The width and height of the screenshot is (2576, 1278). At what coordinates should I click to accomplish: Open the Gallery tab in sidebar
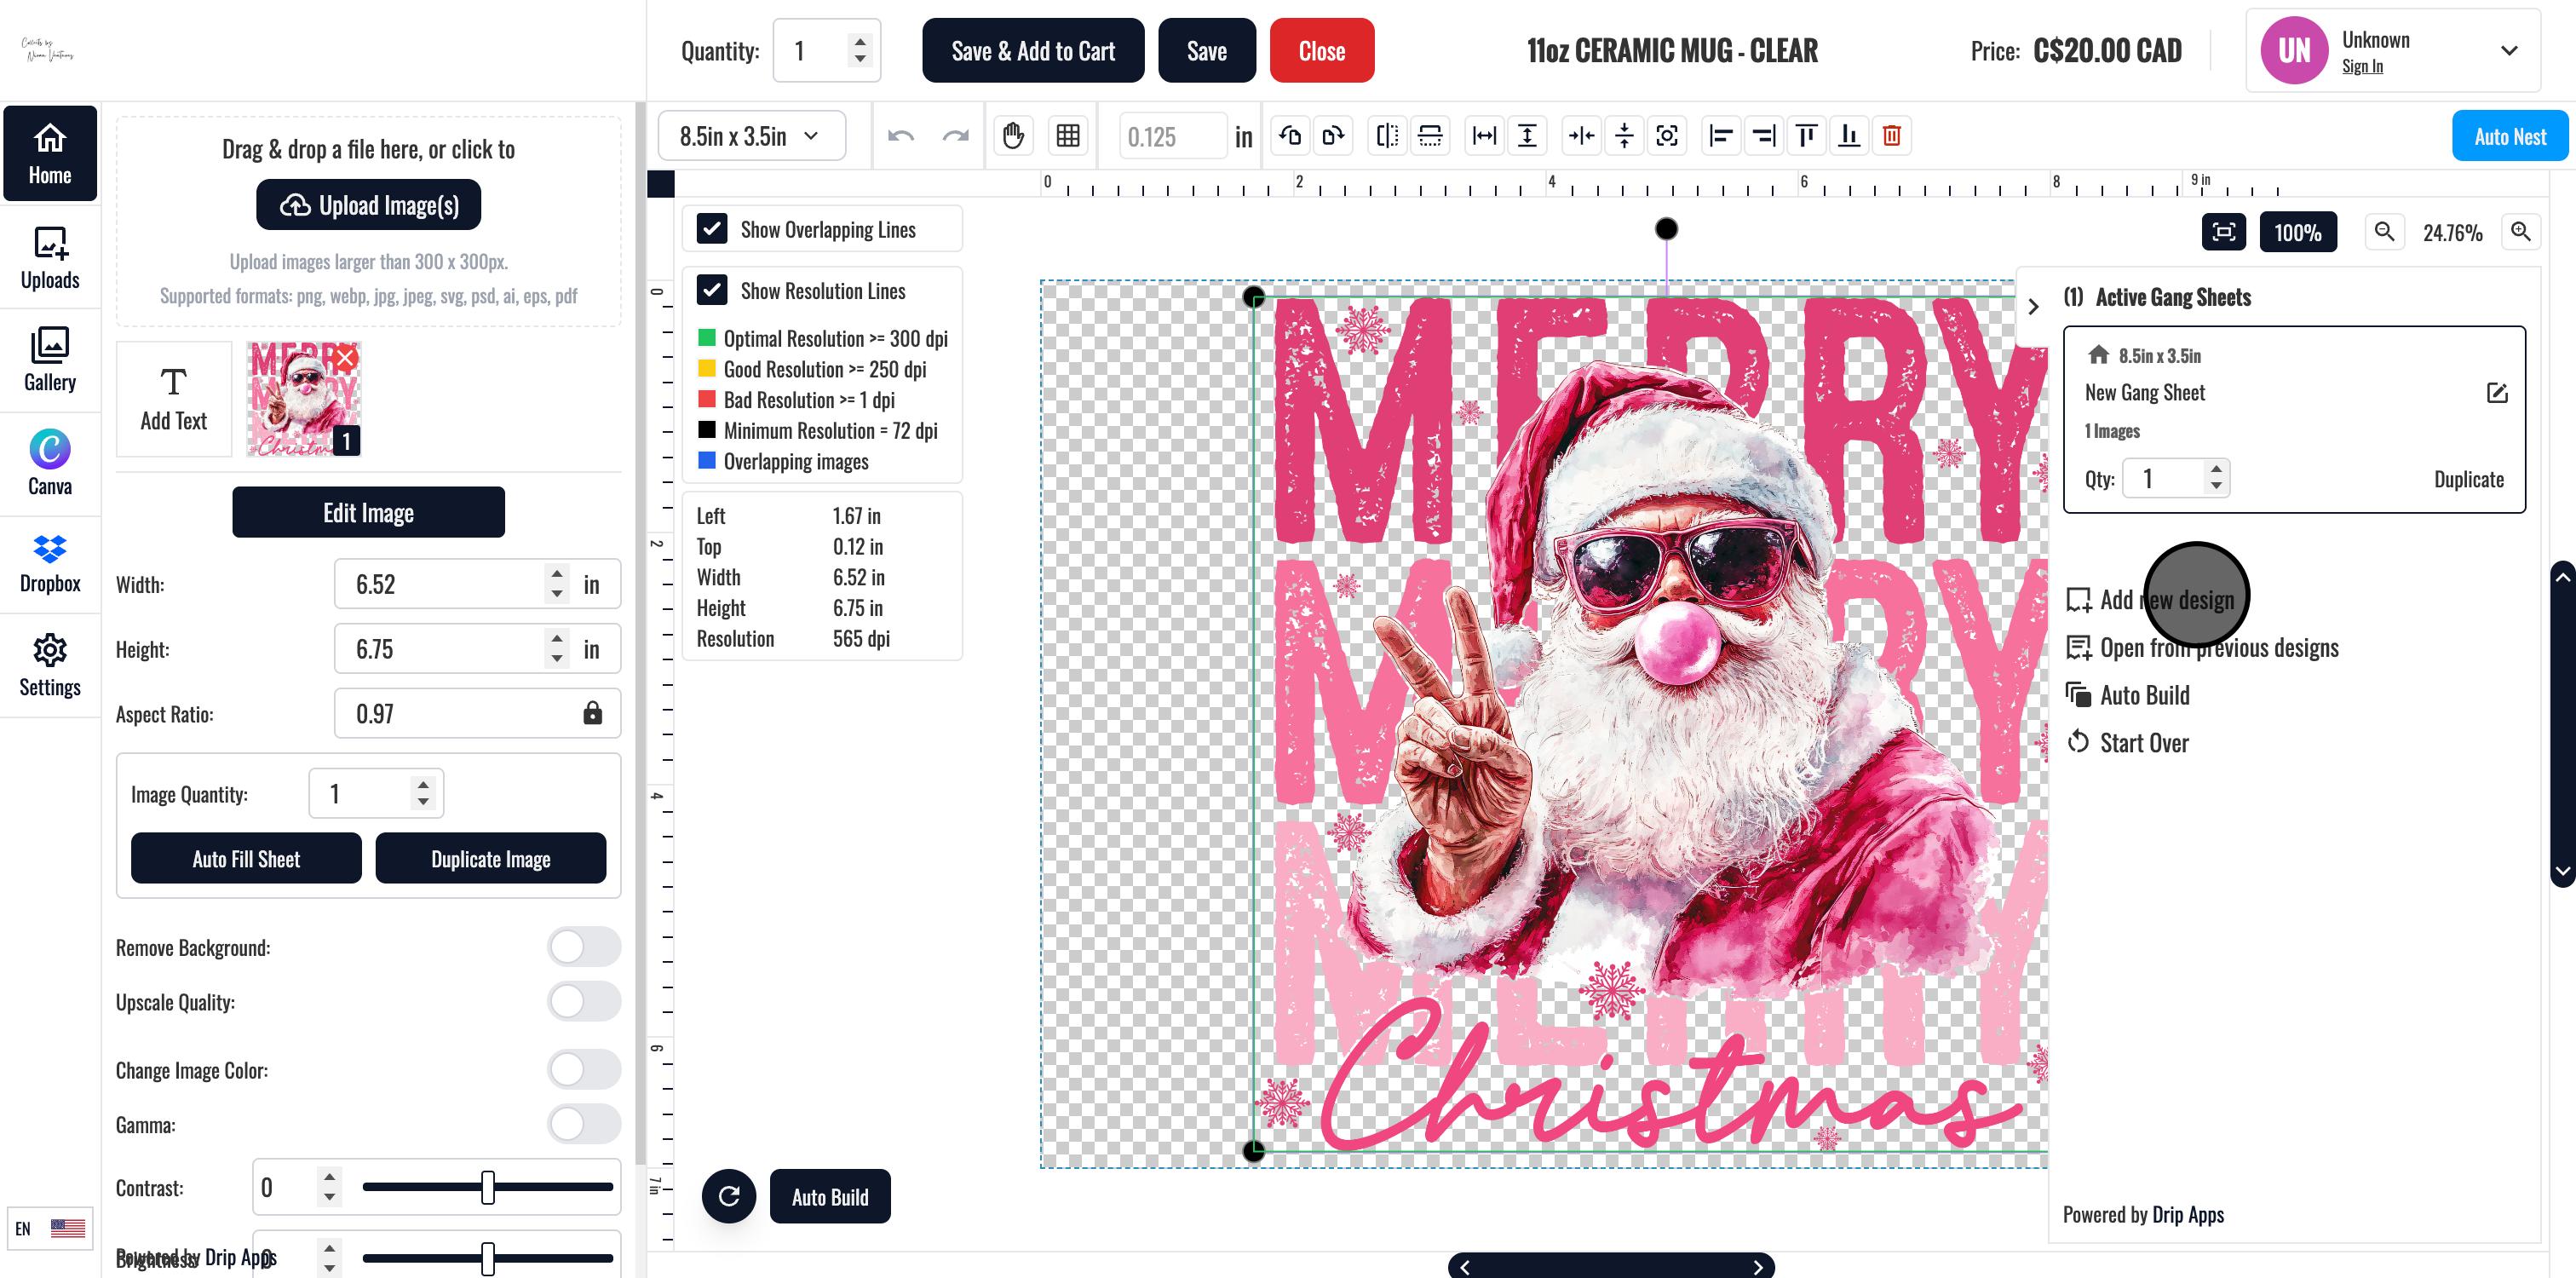[50, 359]
